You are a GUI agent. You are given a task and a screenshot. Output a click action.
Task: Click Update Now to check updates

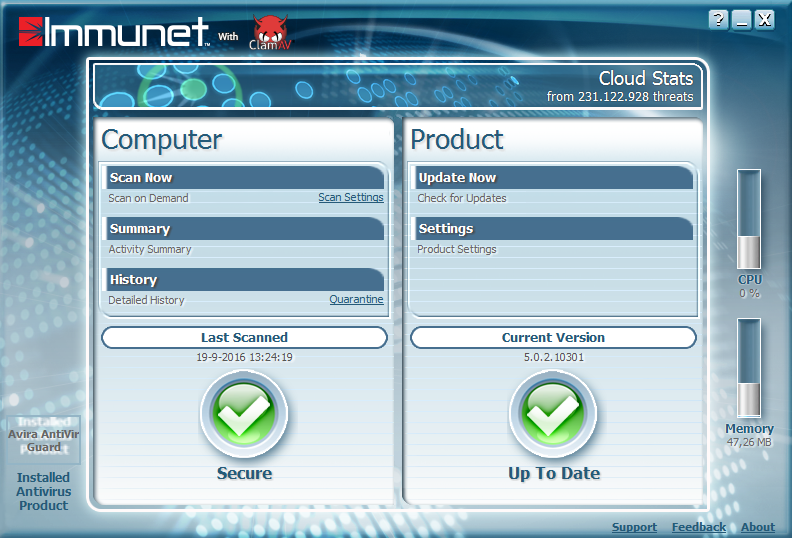tap(457, 178)
